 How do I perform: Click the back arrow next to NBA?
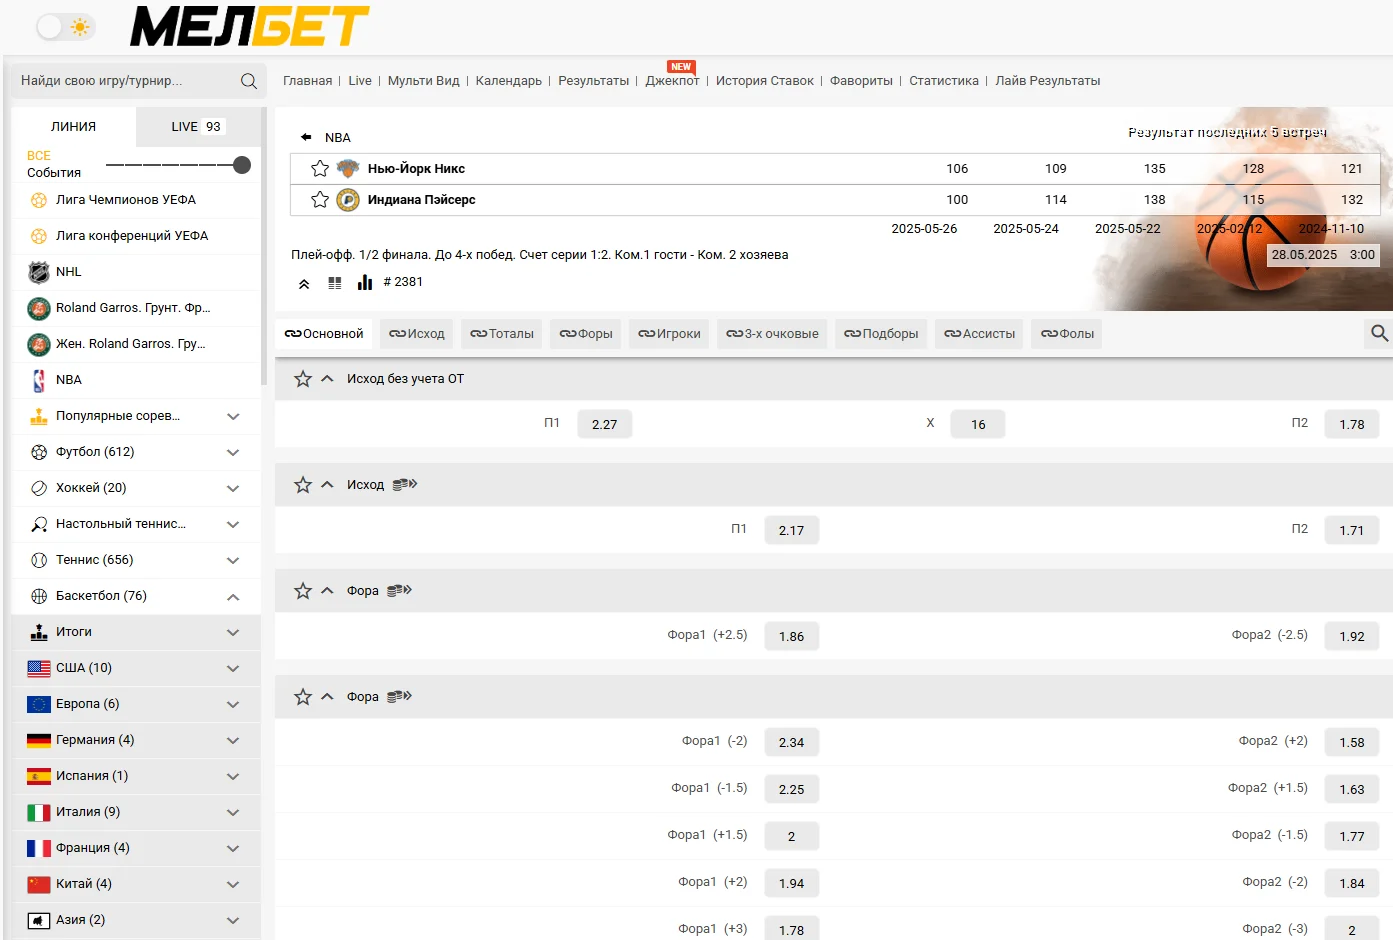click(x=306, y=137)
